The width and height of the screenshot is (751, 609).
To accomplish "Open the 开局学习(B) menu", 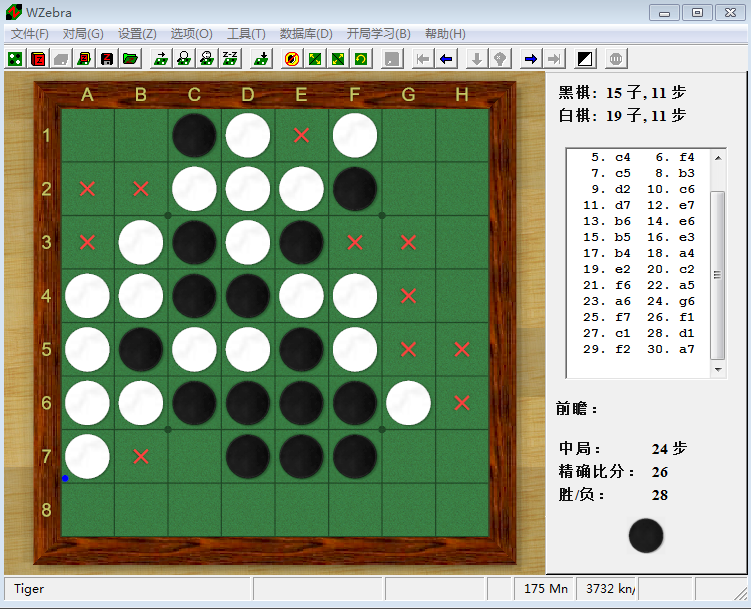I will click(378, 34).
